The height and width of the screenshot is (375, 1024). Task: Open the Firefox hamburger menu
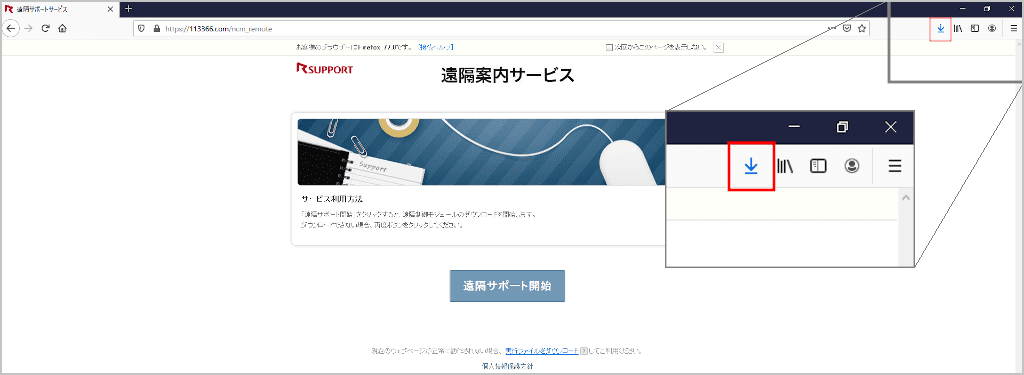tap(1014, 29)
